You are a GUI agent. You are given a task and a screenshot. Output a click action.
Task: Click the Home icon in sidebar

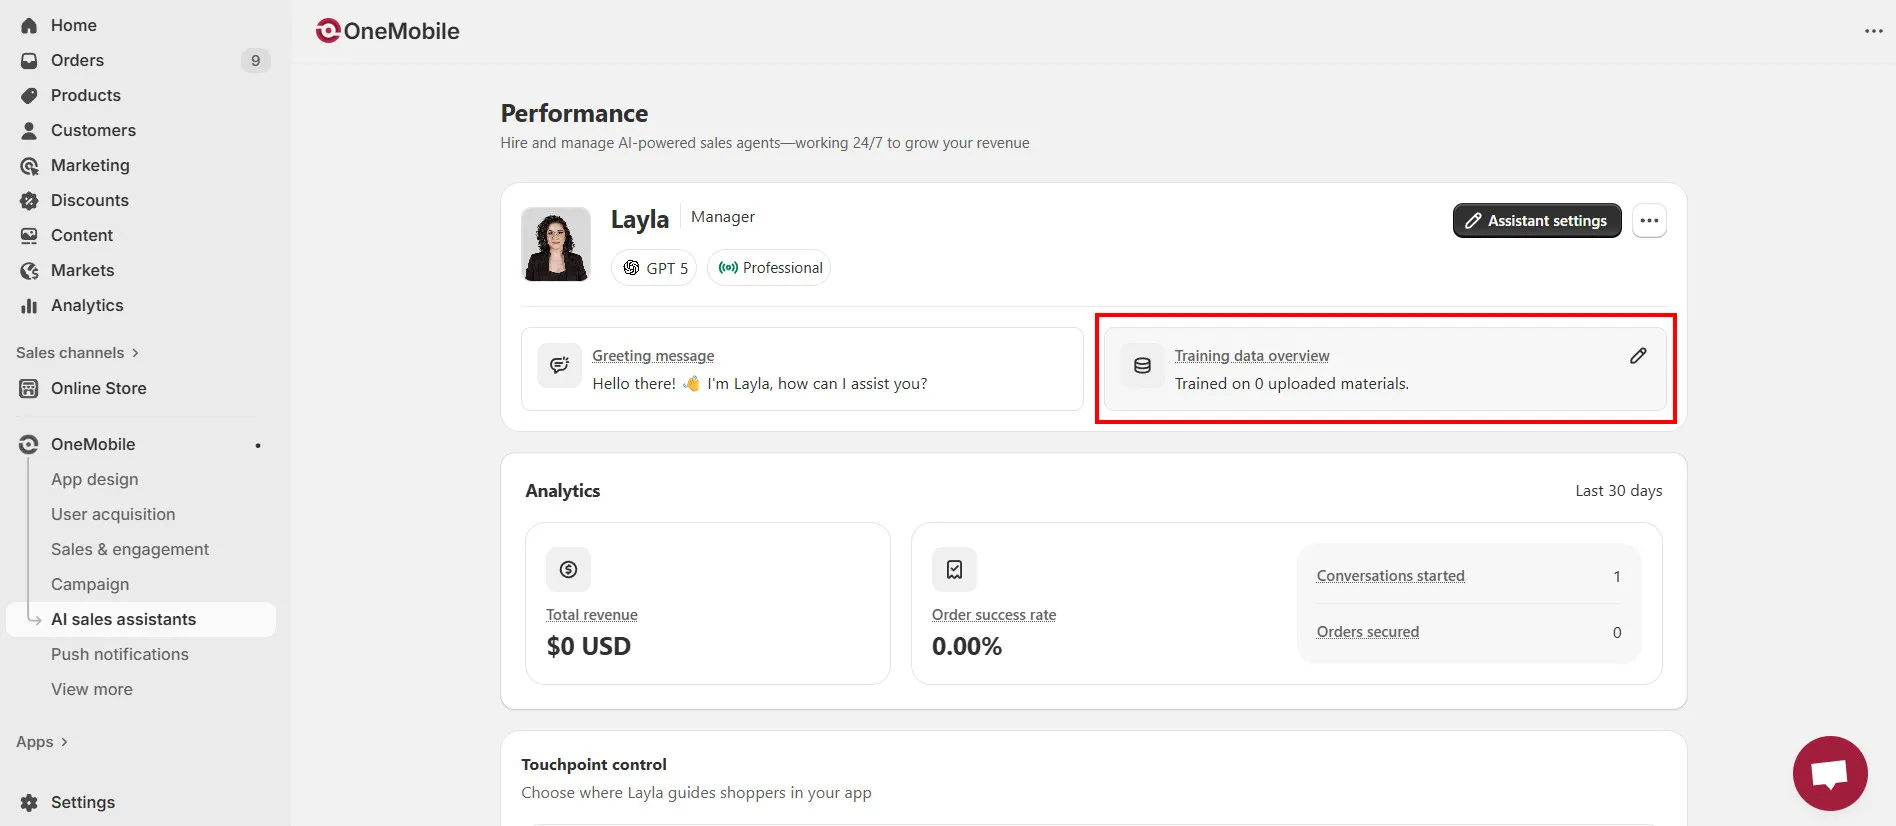point(29,26)
